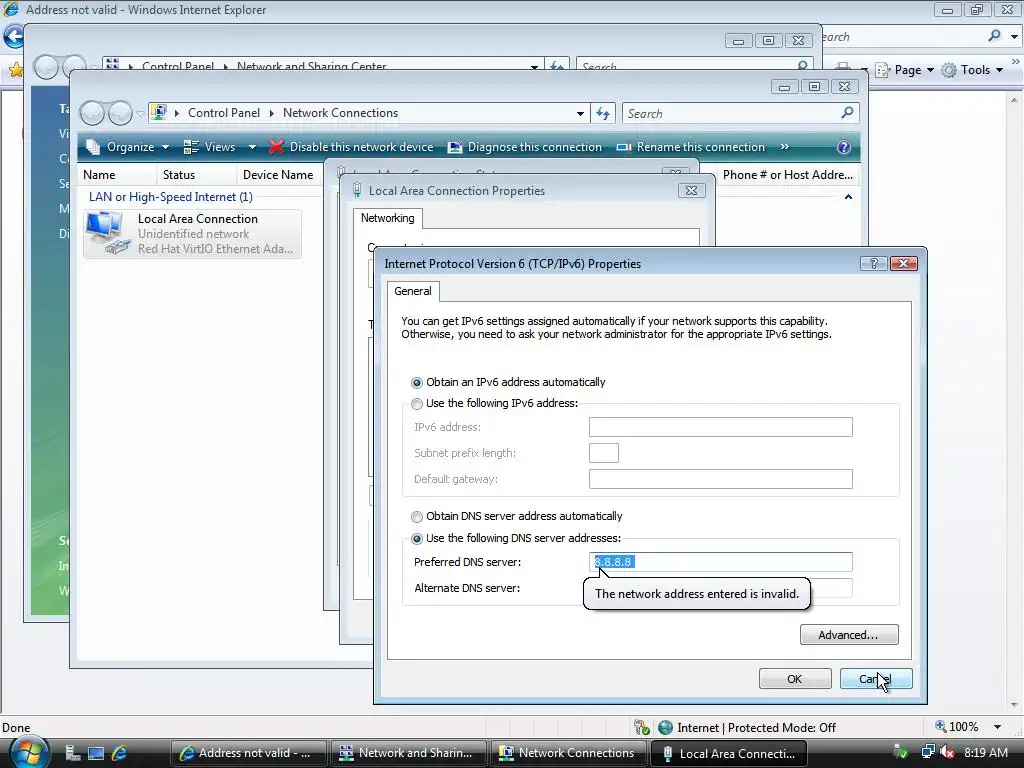Click the Internet Explorer search magnifier
The width and height of the screenshot is (1024, 768).
[994, 36]
